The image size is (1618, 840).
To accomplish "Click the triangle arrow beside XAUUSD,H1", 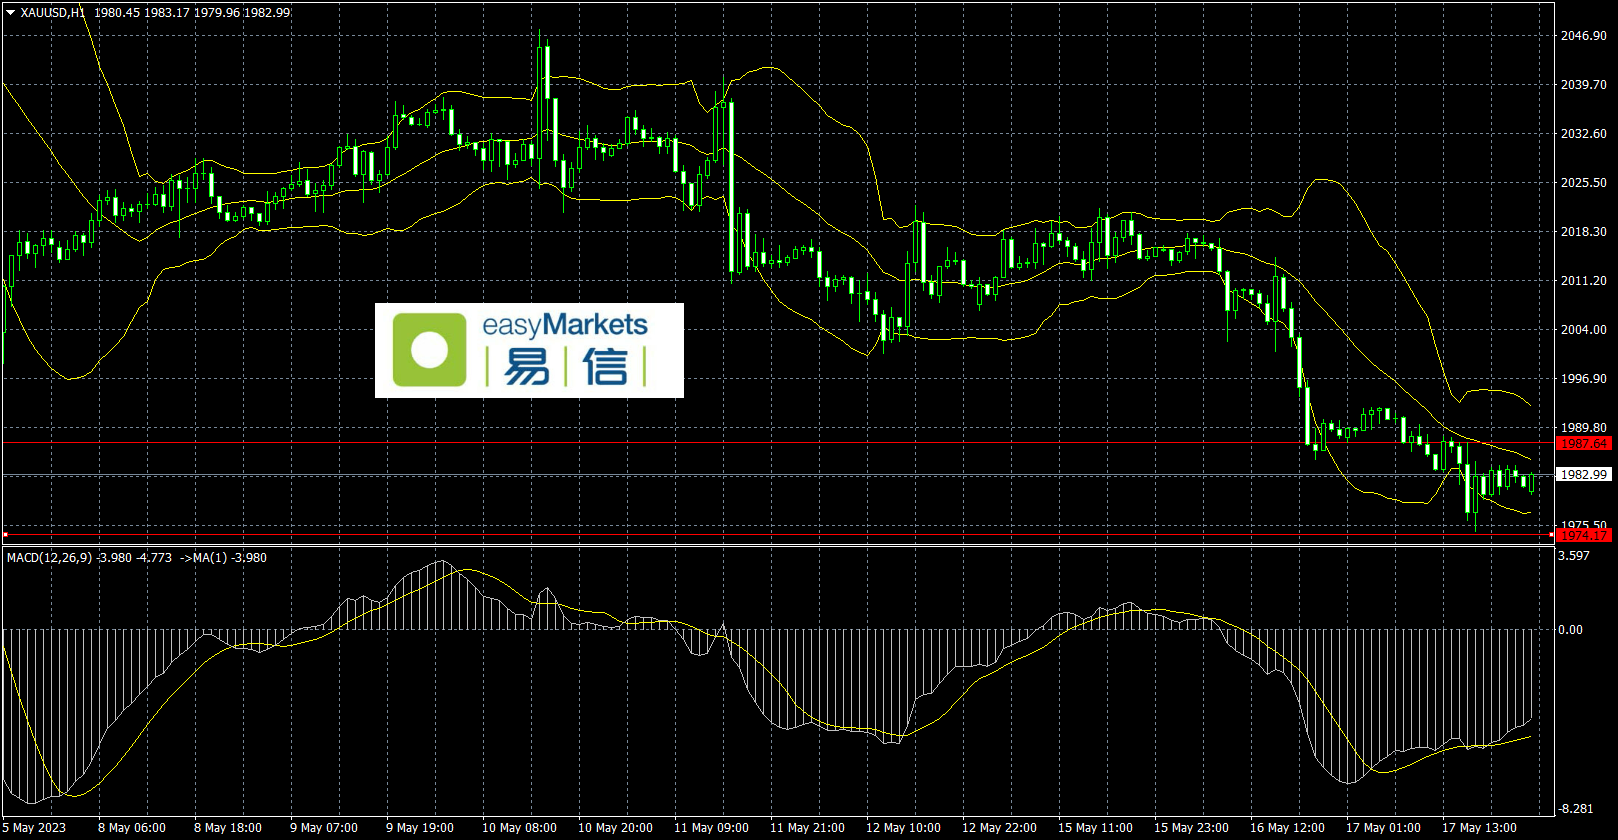I will click(x=11, y=13).
